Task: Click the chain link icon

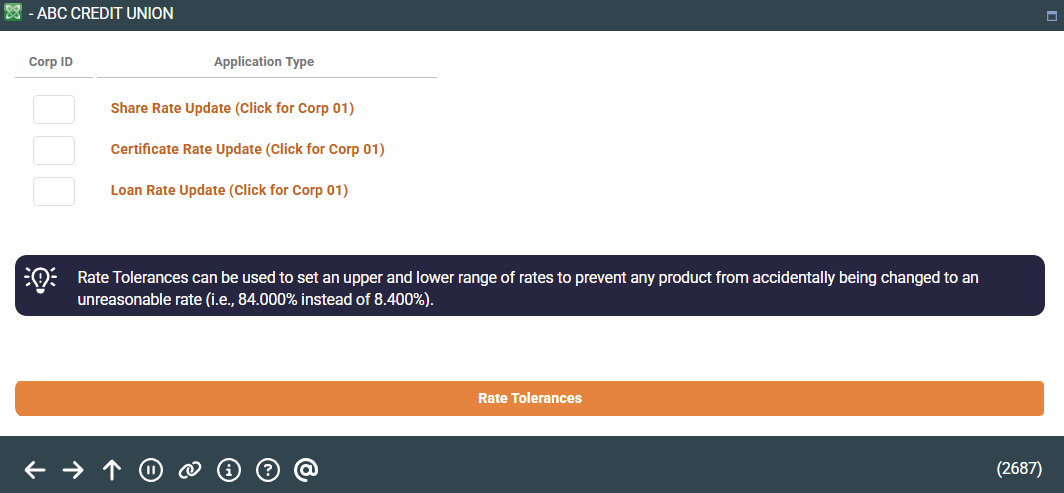Action: point(190,470)
